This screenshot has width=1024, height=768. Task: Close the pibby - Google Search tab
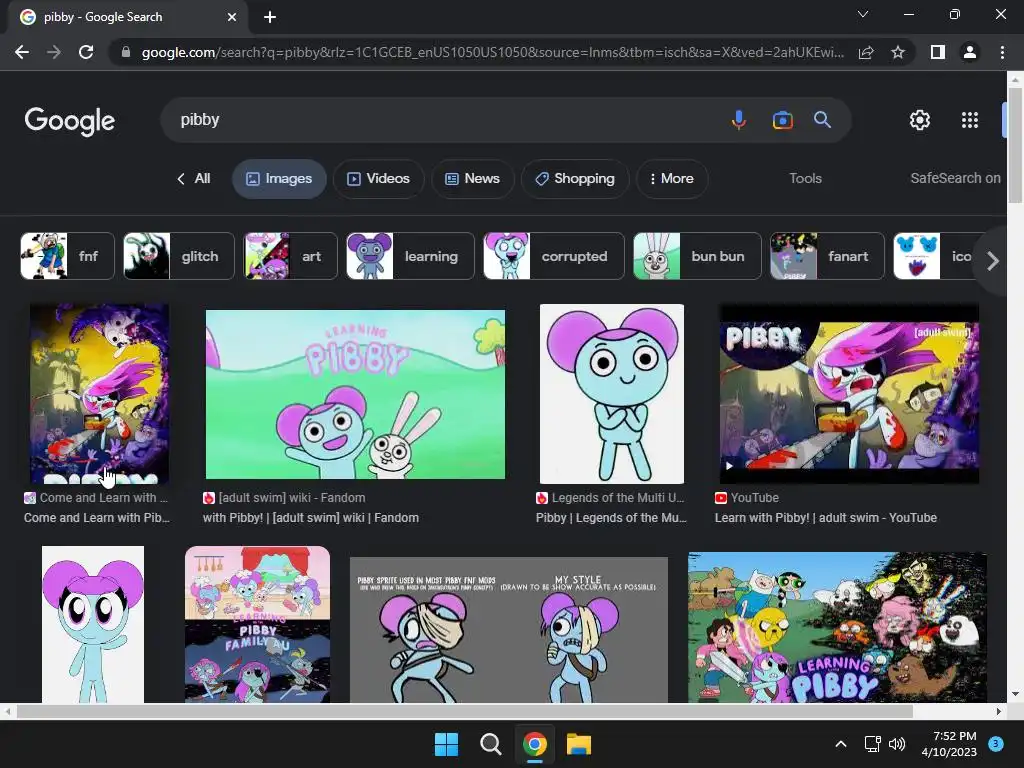pyautogui.click(x=232, y=17)
